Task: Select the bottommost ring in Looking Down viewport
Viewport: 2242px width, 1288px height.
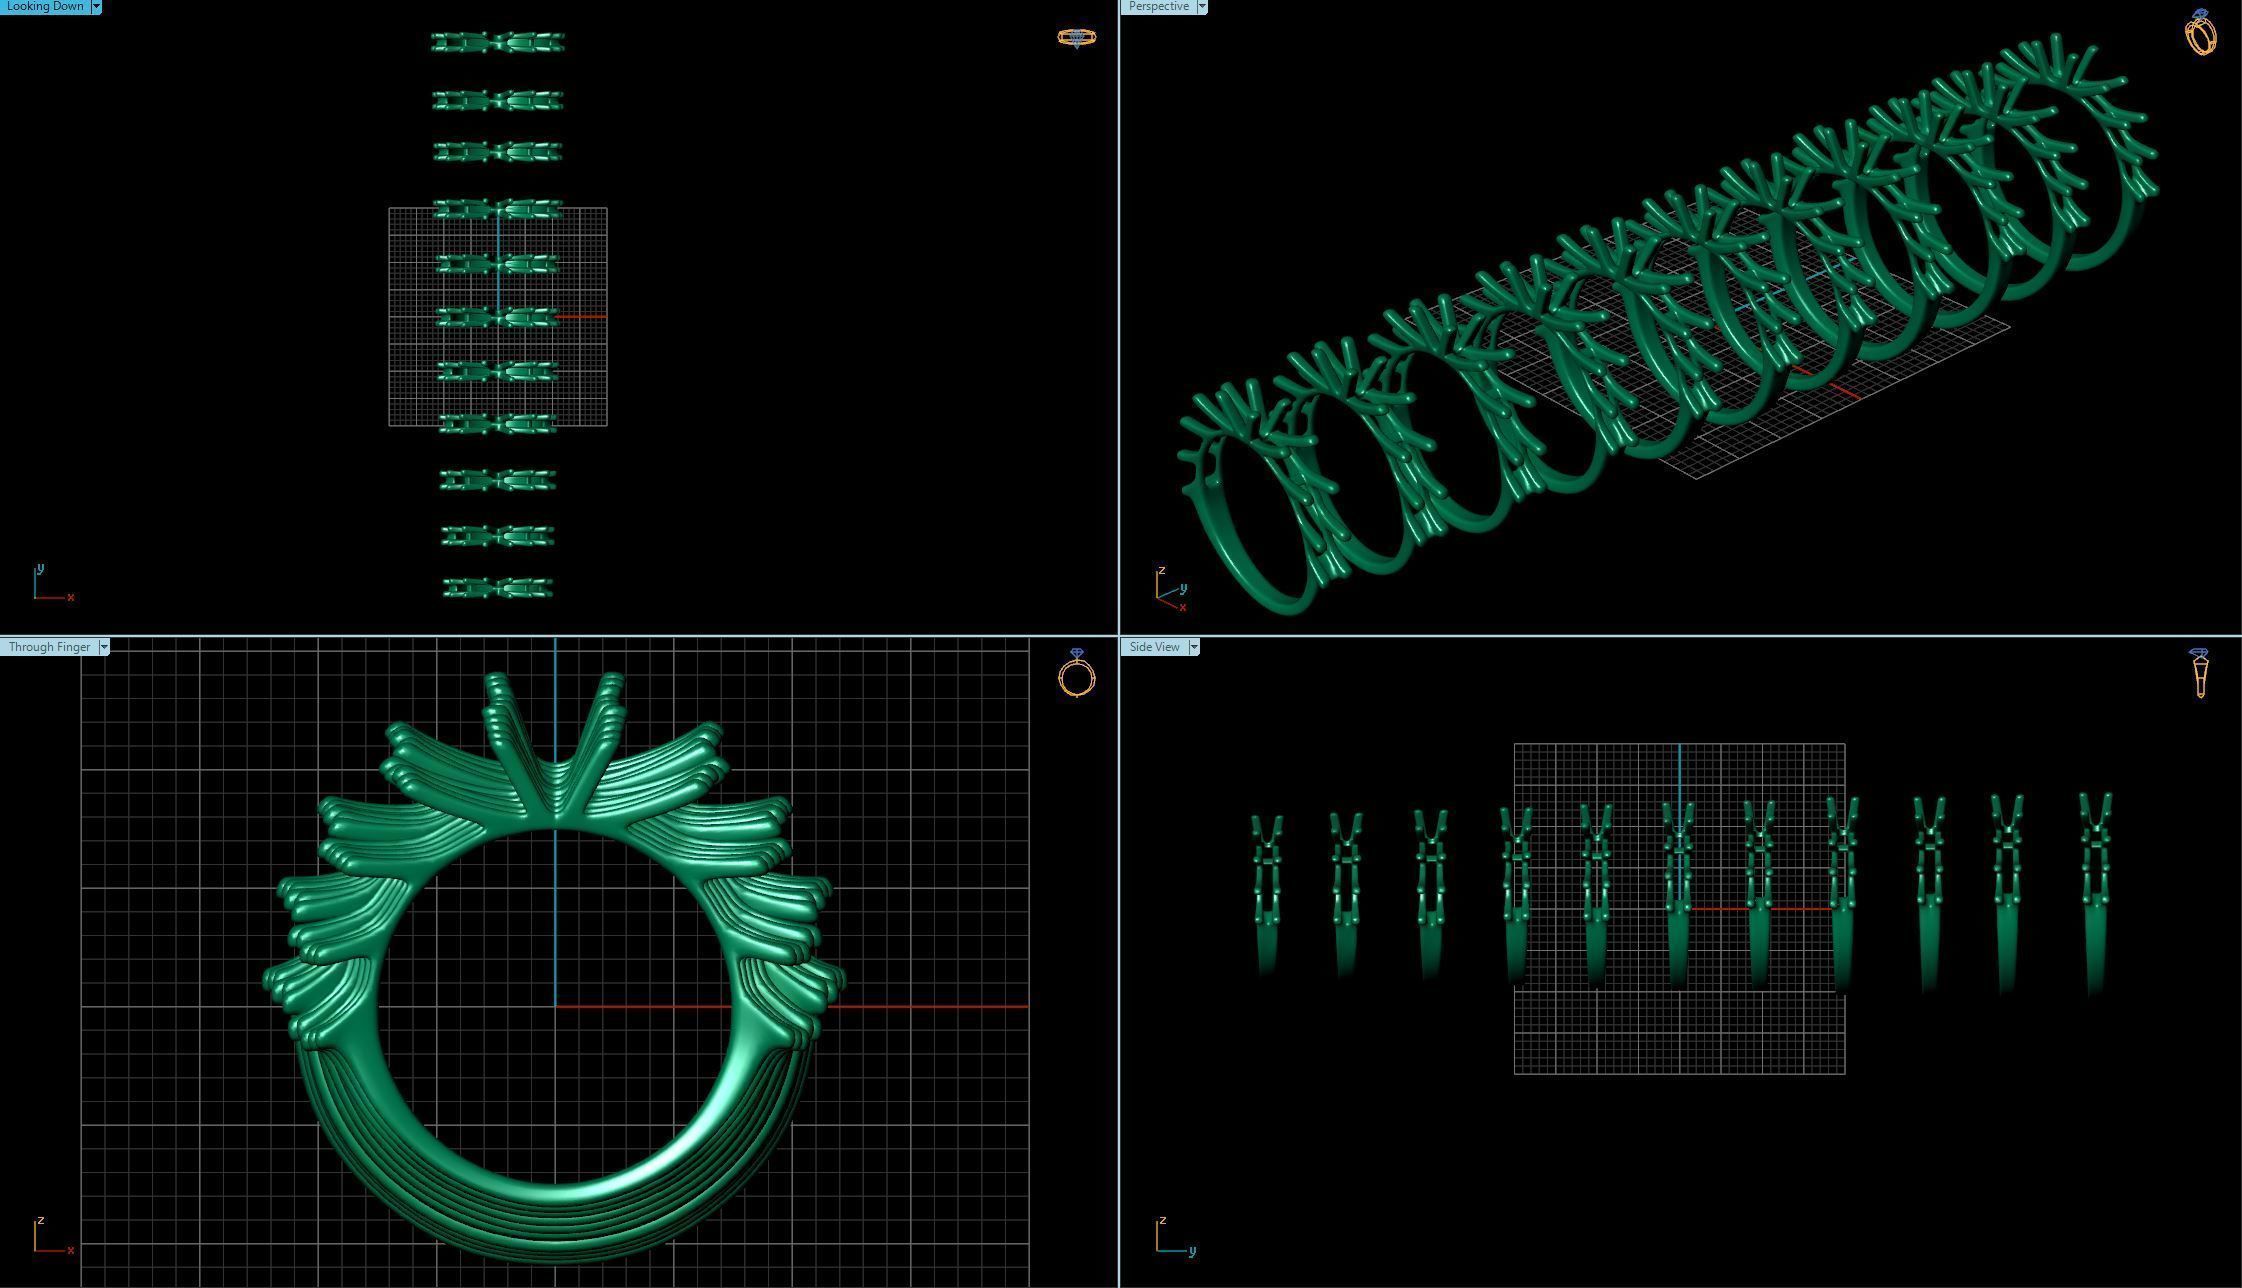Action: (x=497, y=588)
